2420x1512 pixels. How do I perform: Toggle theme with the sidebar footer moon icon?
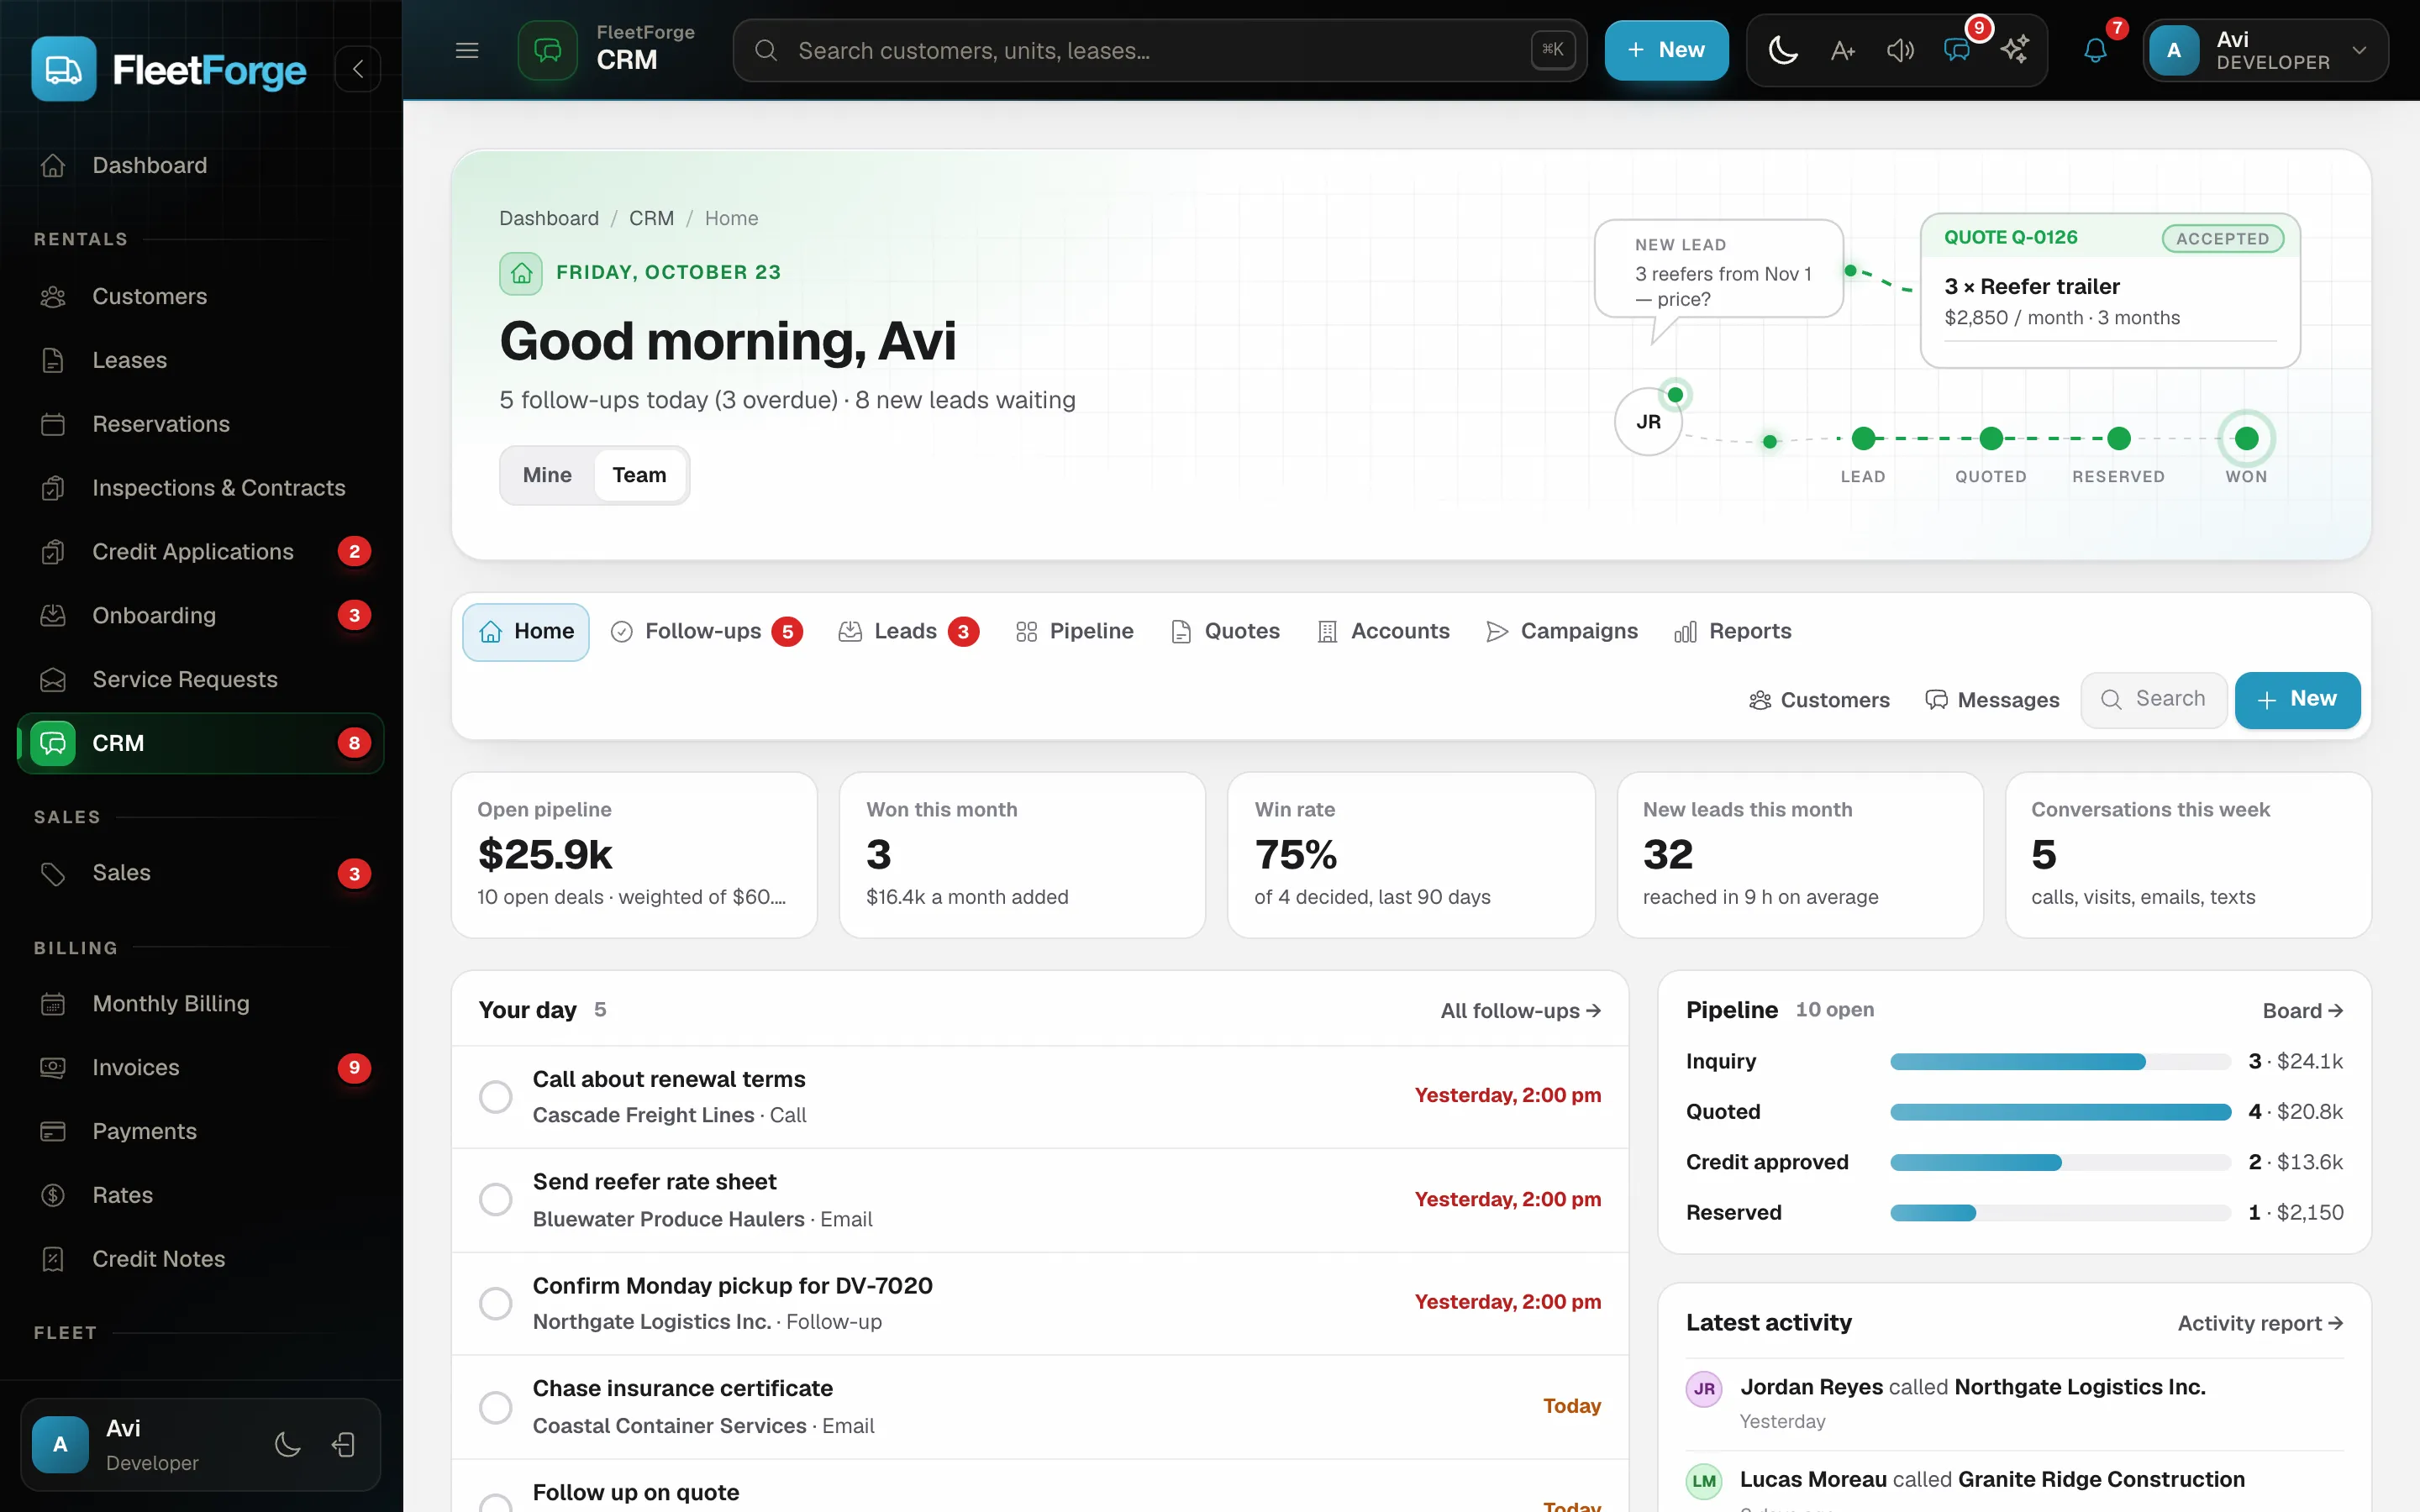[288, 1445]
